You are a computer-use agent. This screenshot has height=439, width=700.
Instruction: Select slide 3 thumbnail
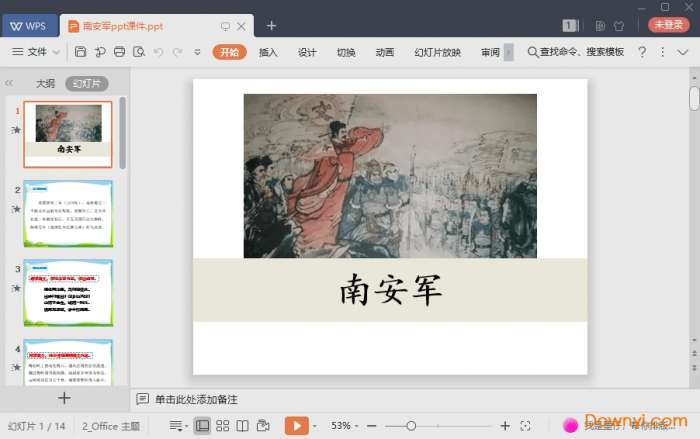click(68, 293)
